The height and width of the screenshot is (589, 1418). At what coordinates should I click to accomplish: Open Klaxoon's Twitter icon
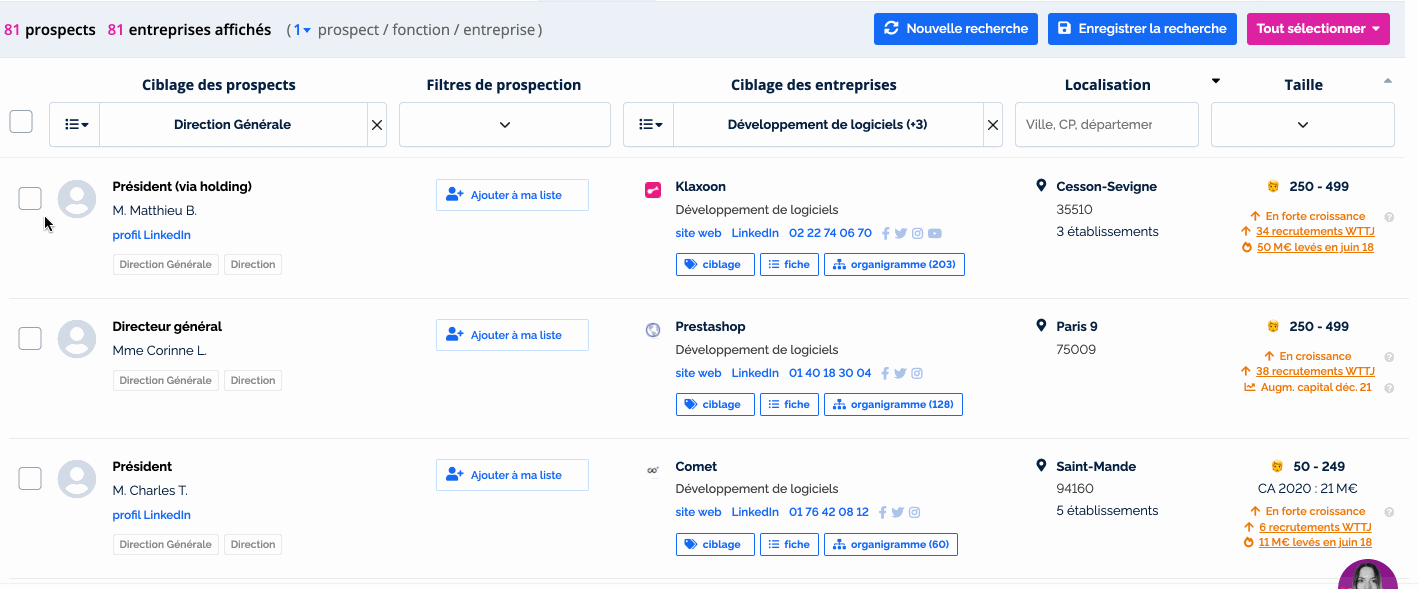click(x=900, y=234)
